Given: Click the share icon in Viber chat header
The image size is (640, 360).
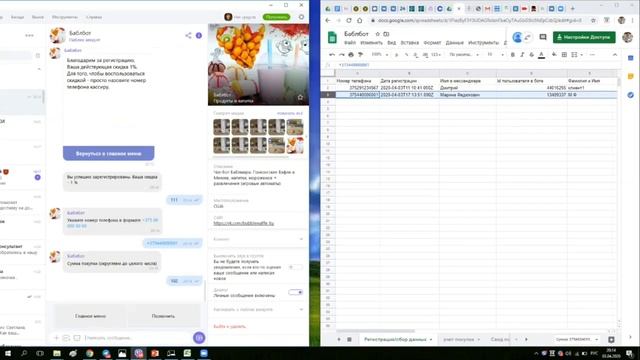Looking at the screenshot, I should pyautogui.click(x=188, y=36).
